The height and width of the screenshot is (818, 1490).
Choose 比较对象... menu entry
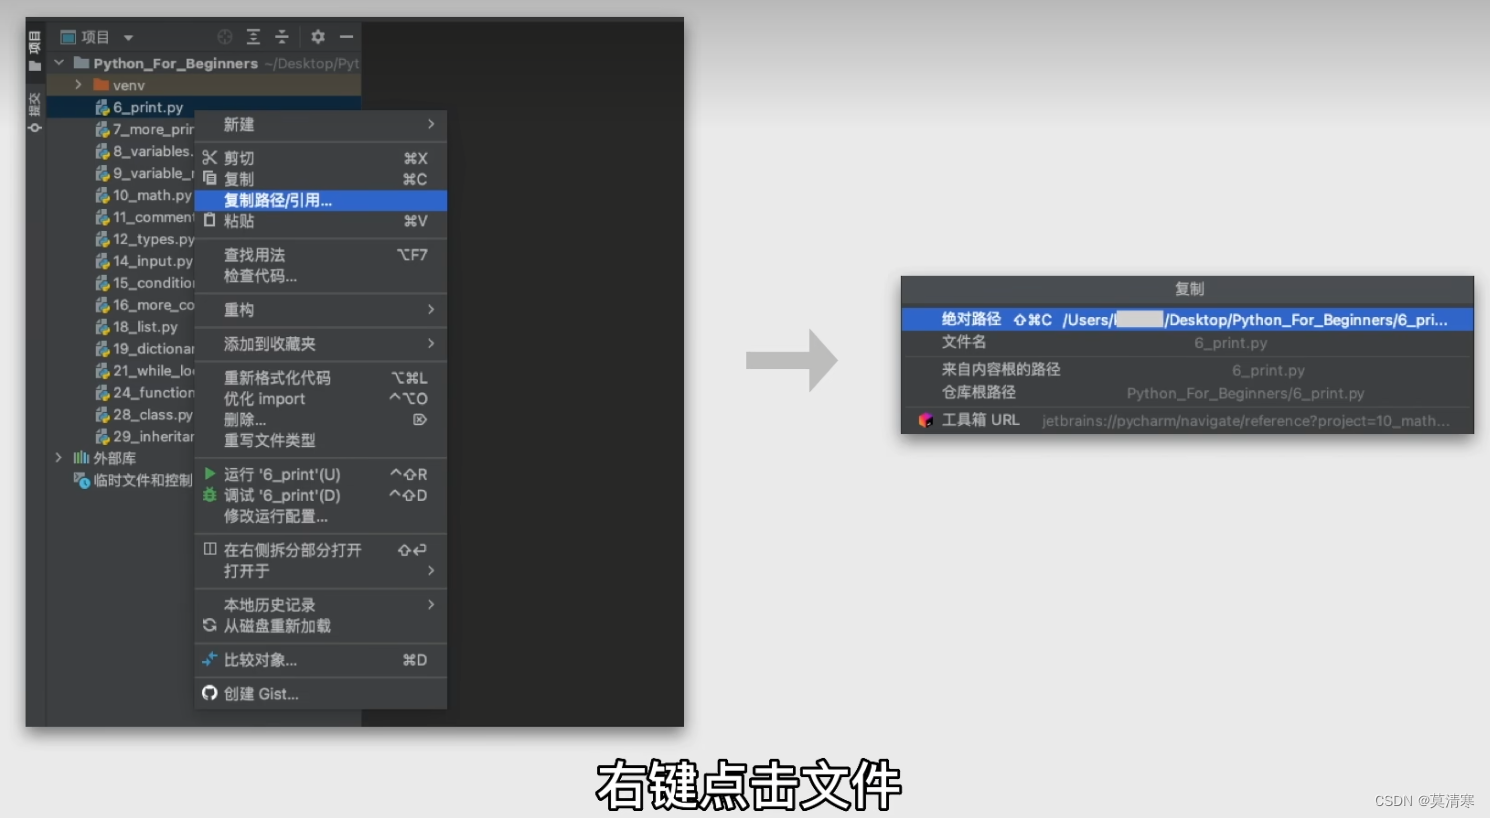(321, 660)
